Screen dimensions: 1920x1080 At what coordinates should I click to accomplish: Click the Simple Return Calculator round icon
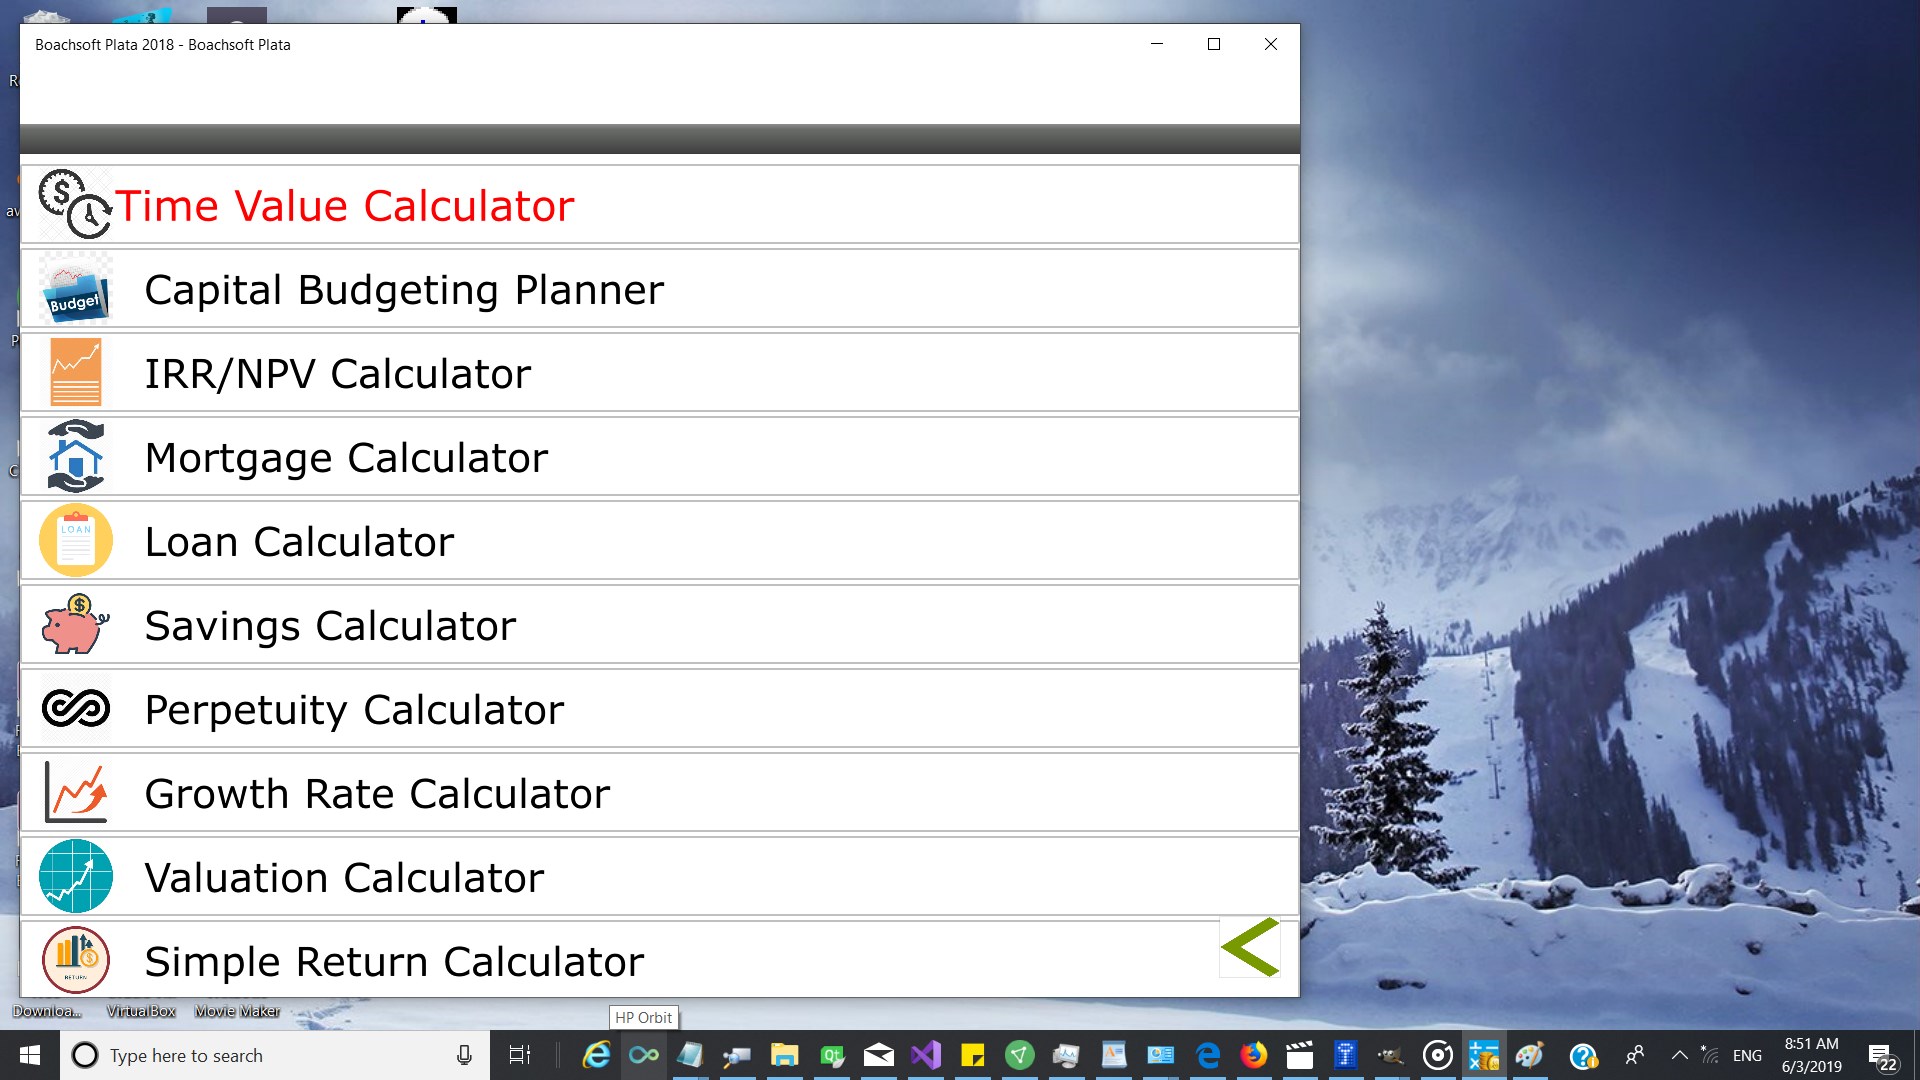pos(75,960)
